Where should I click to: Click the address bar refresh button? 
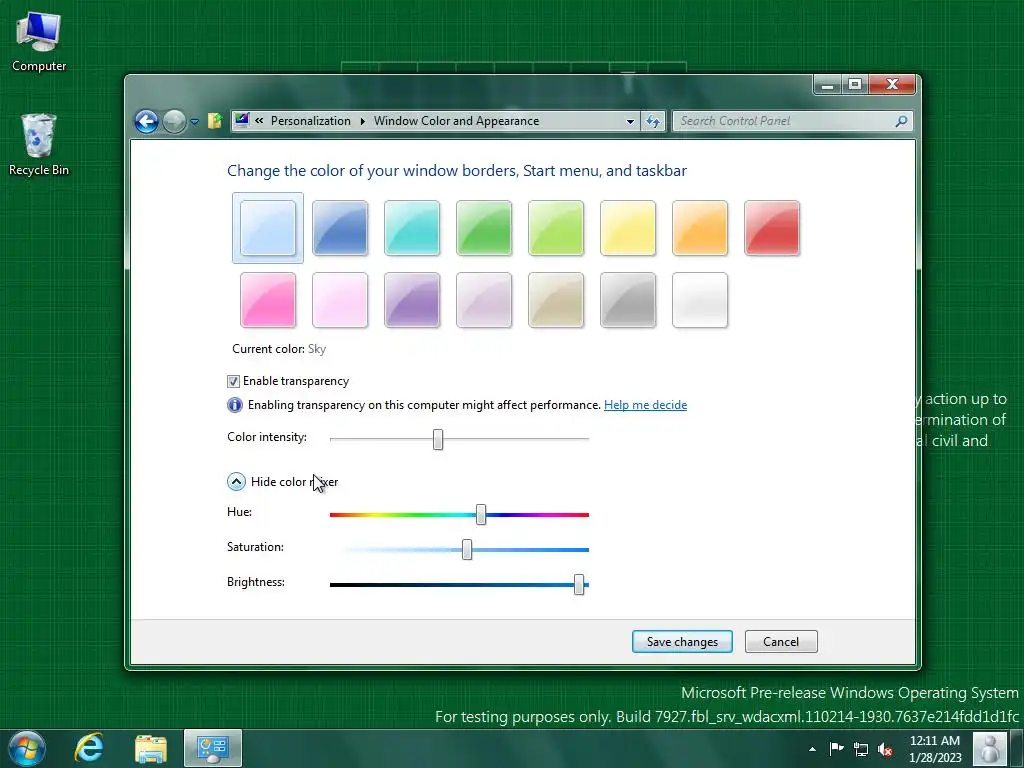click(x=653, y=121)
